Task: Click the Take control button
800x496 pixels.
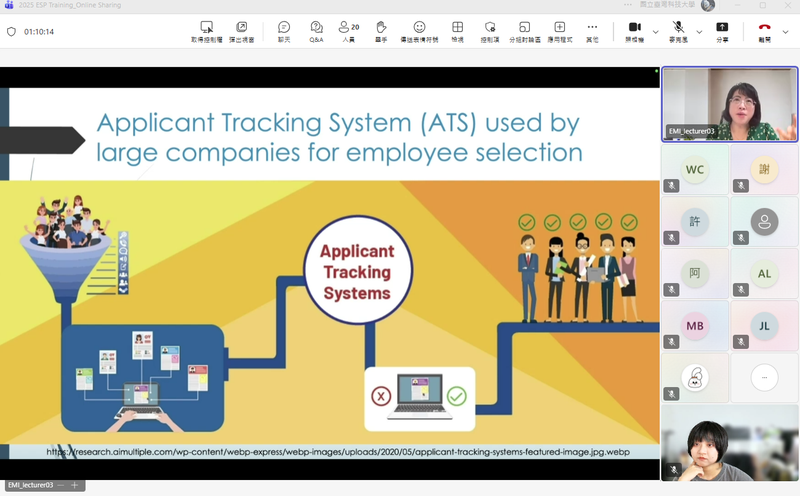Action: click(207, 31)
